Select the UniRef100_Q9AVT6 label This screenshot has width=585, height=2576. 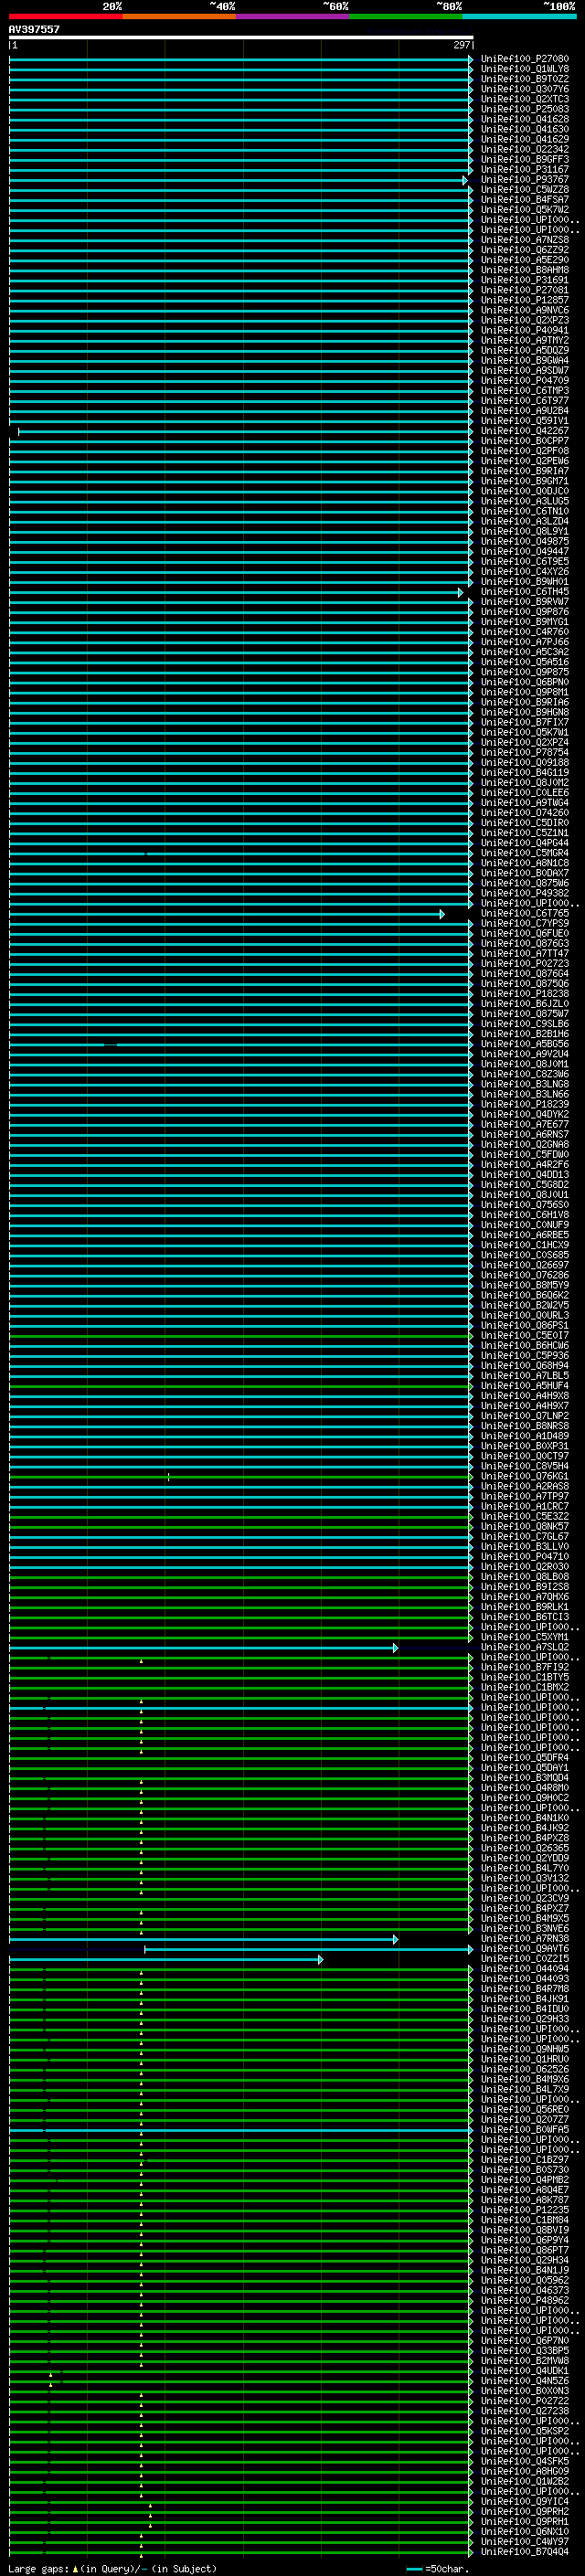coord(525,1948)
